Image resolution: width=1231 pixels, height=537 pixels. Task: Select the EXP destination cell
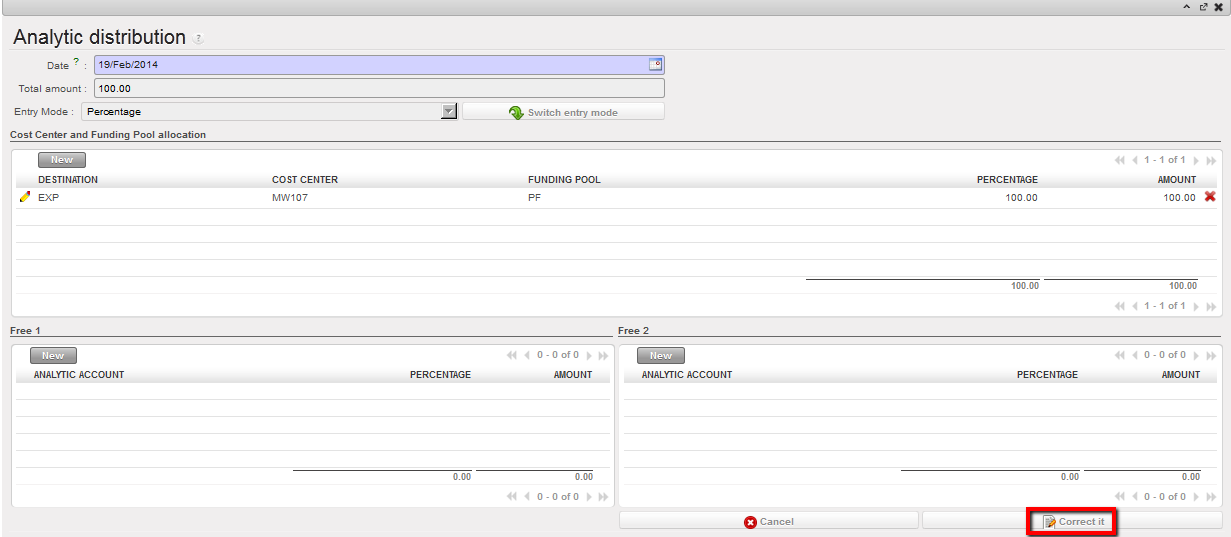click(49, 198)
